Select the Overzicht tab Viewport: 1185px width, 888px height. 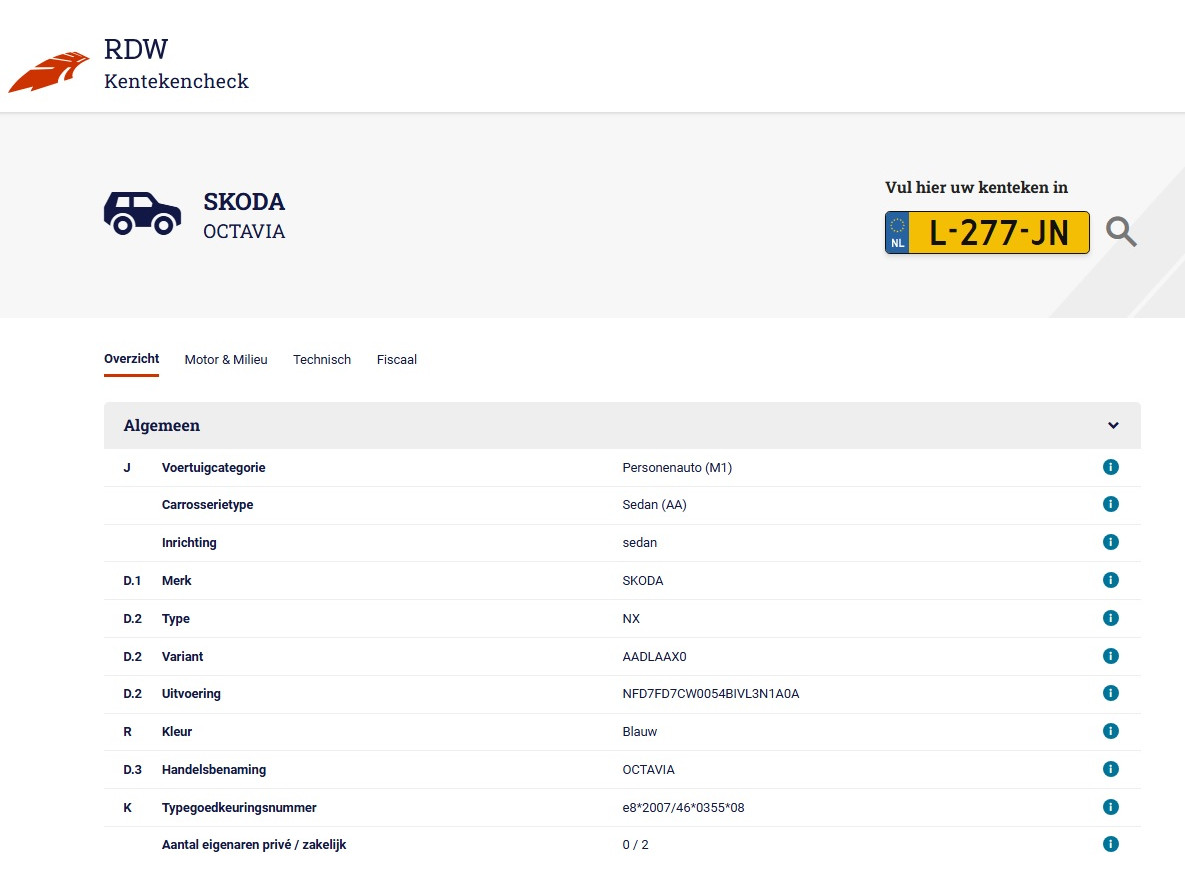131,360
